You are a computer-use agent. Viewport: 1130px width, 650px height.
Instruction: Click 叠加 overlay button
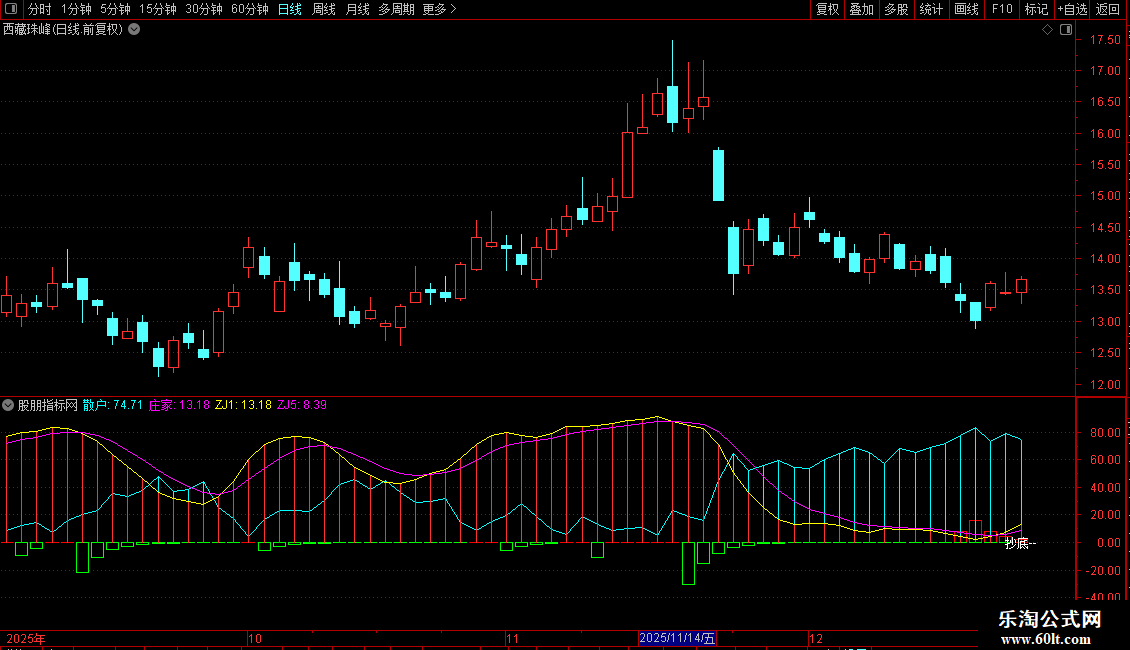[x=861, y=9]
